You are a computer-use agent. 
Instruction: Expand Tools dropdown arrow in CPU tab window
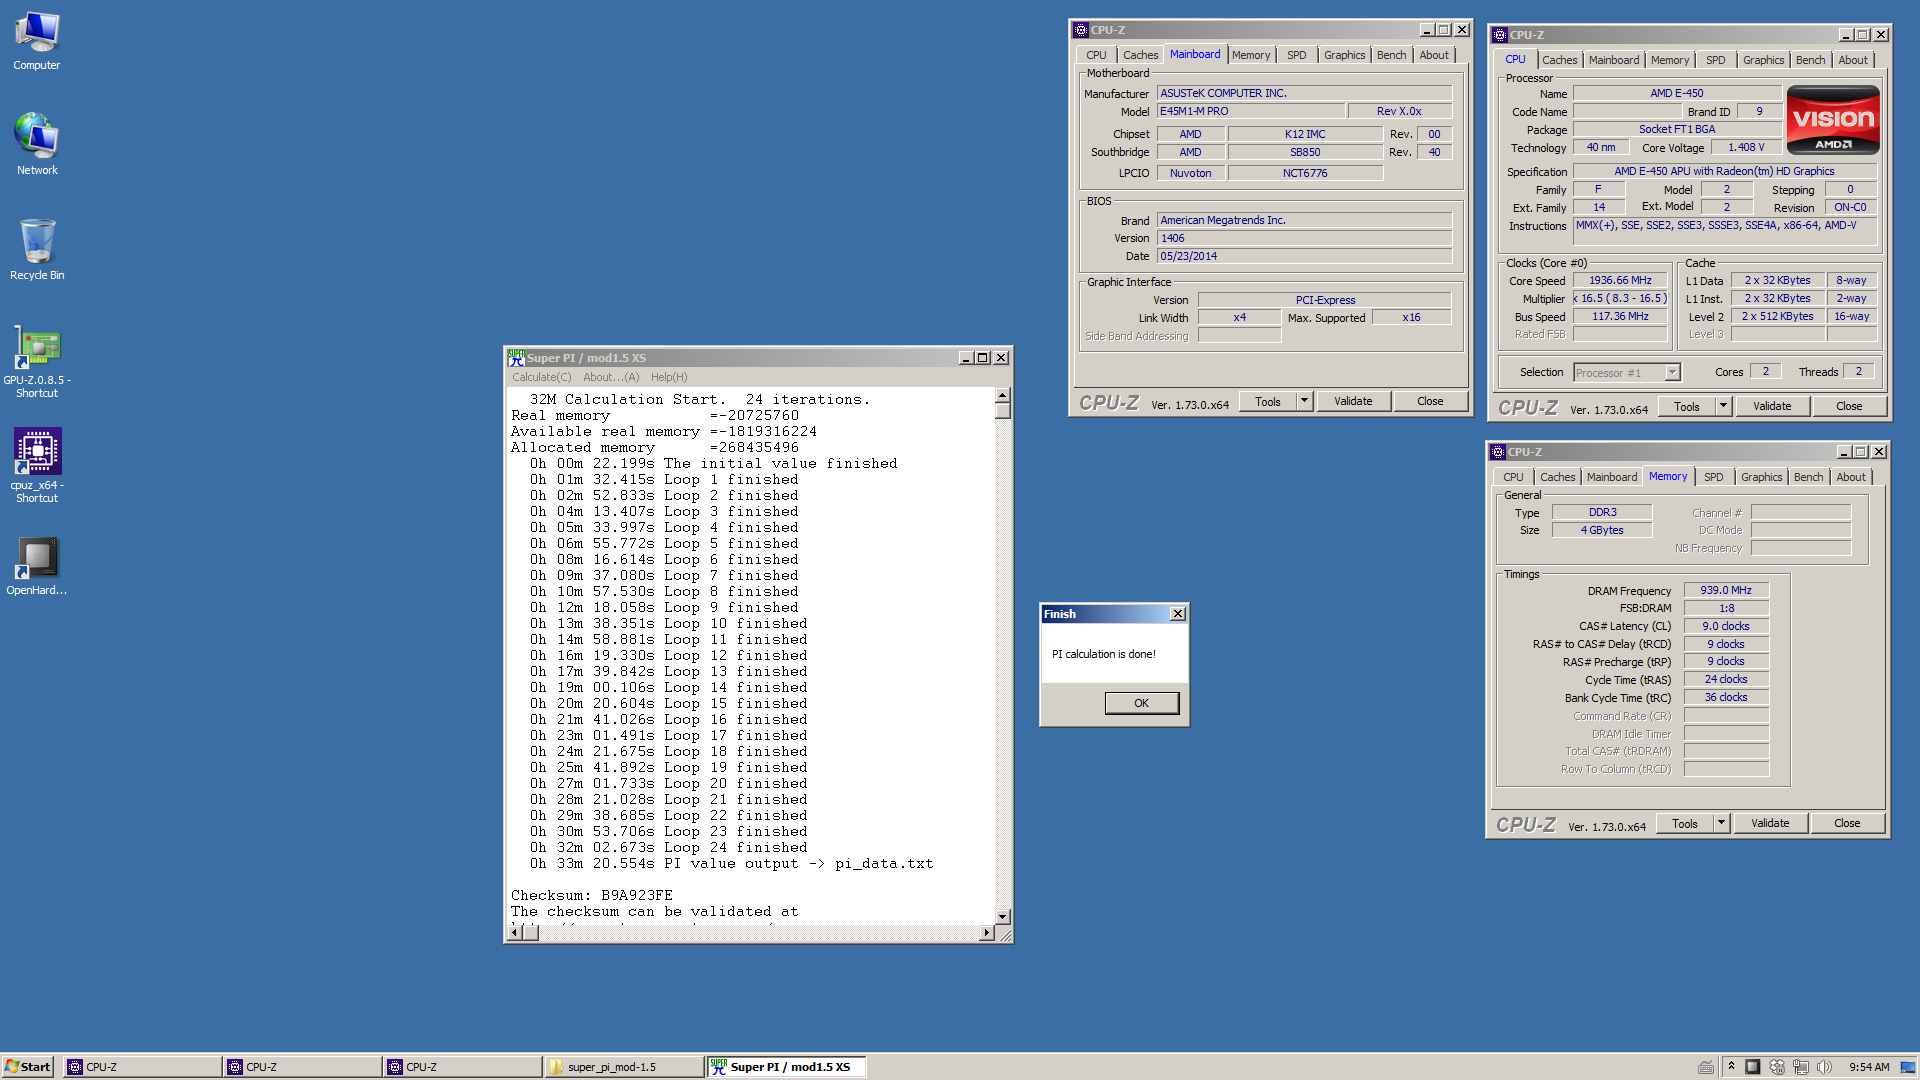pyautogui.click(x=1723, y=406)
